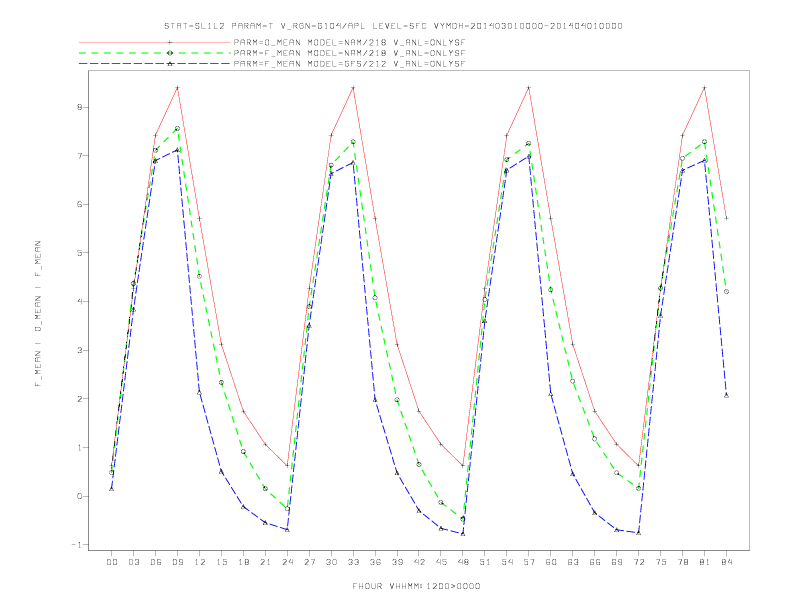The width and height of the screenshot is (792, 612).
Task: Click y-axis tick label 5
Action: click(x=80, y=253)
